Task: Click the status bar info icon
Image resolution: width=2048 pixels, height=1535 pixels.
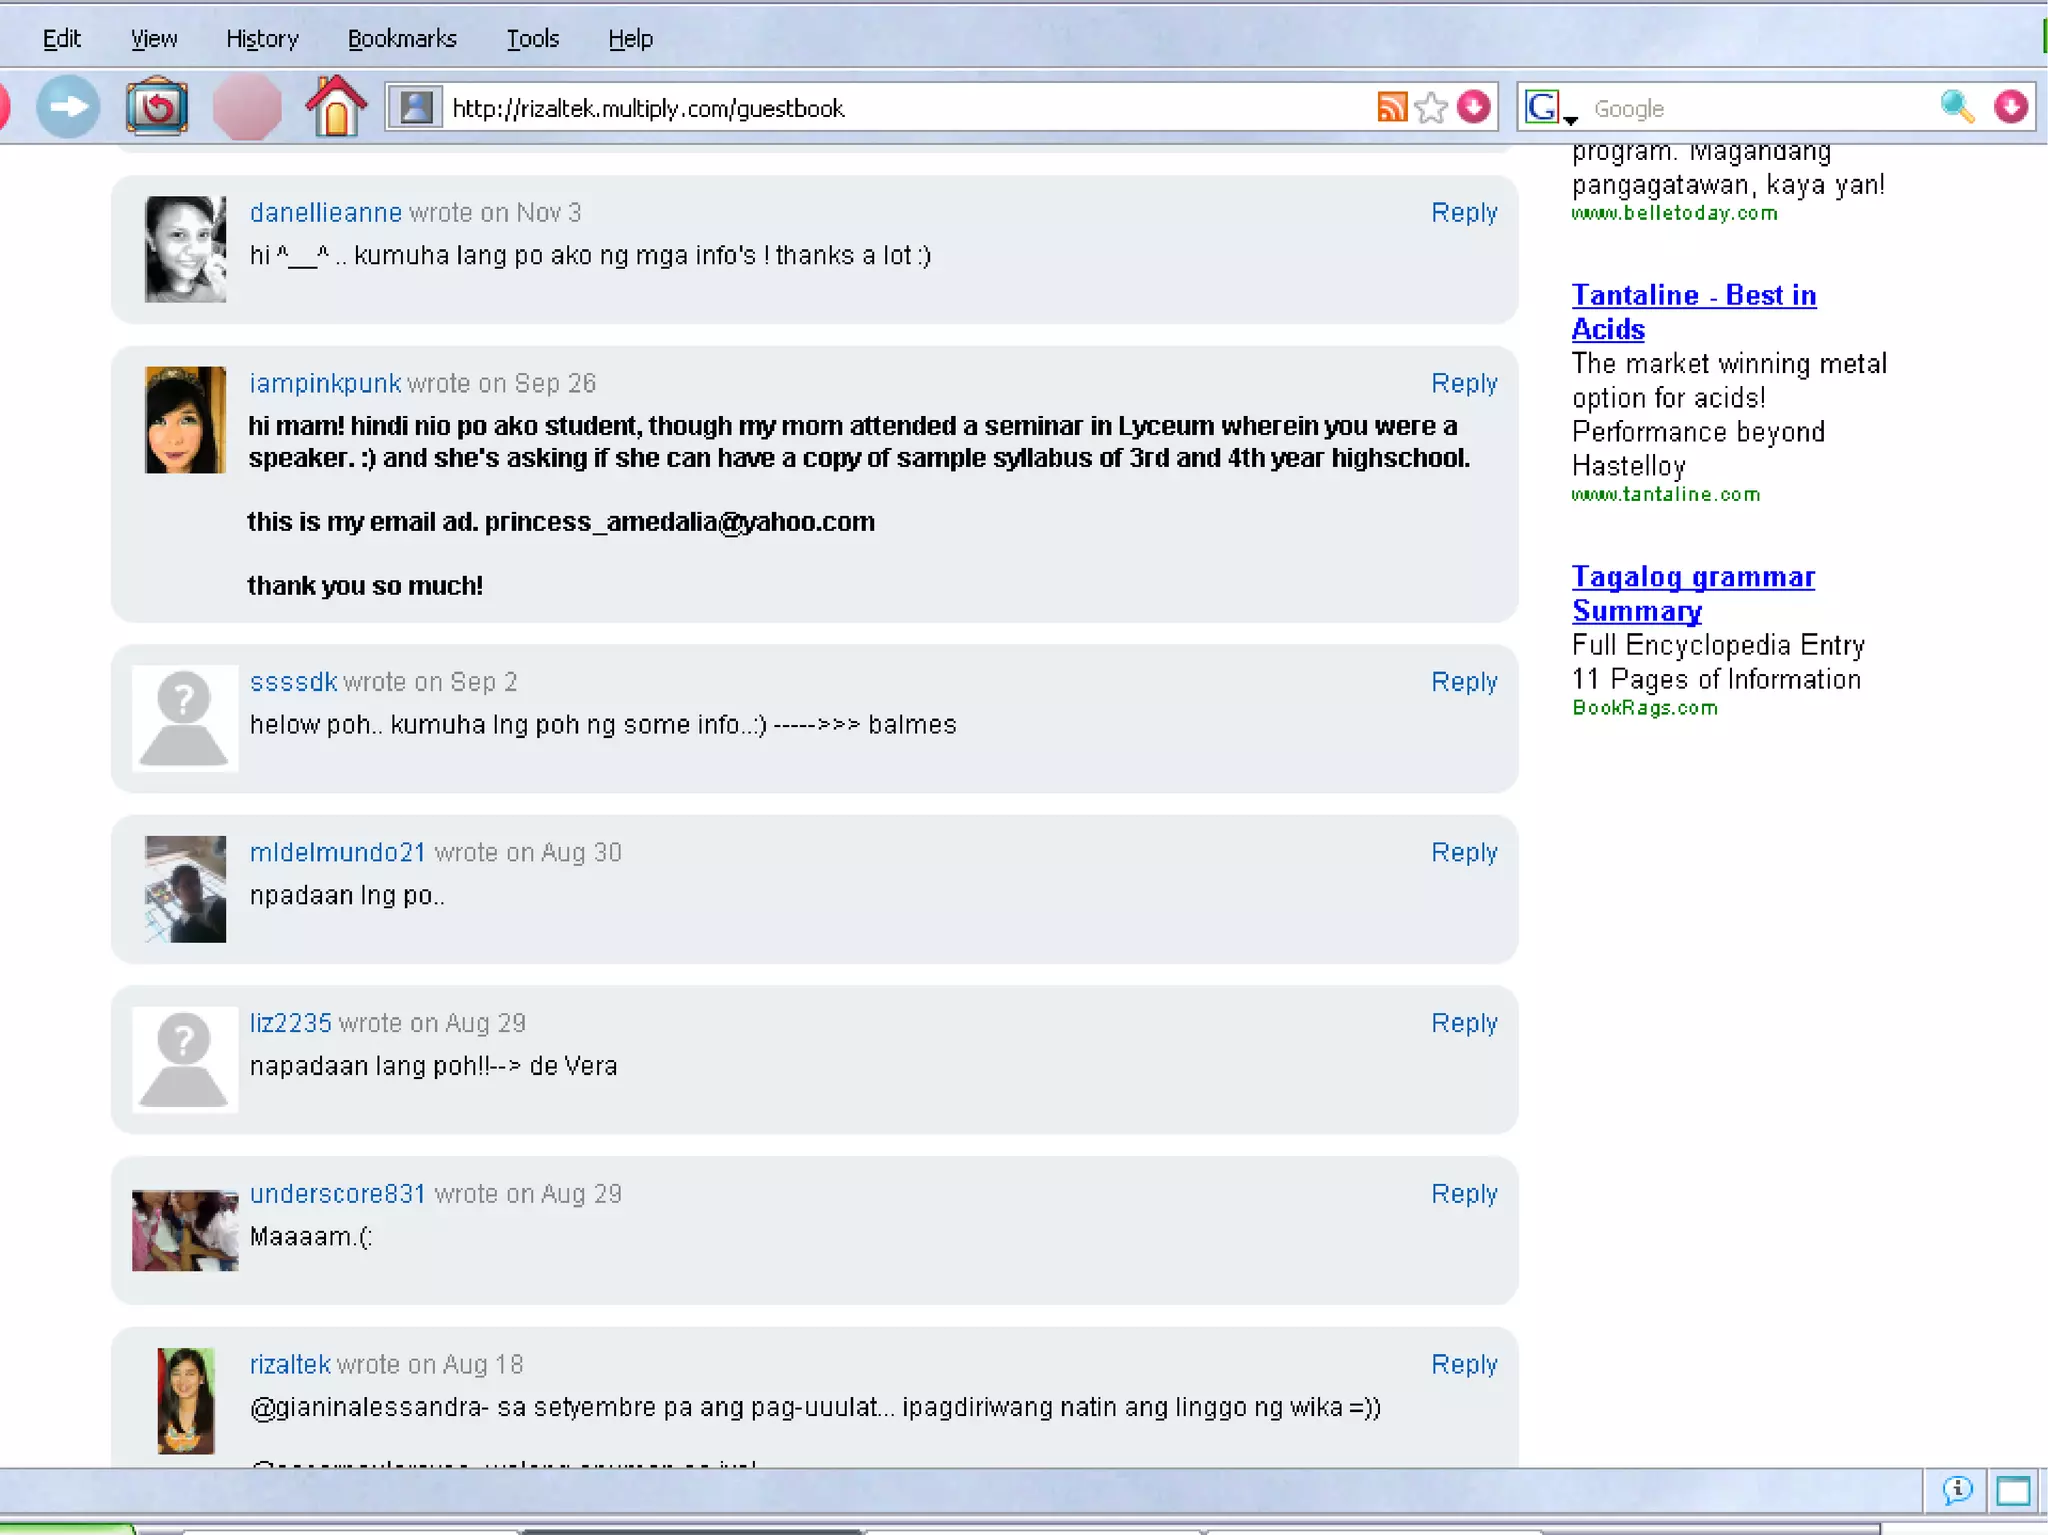Action: 1957,1491
